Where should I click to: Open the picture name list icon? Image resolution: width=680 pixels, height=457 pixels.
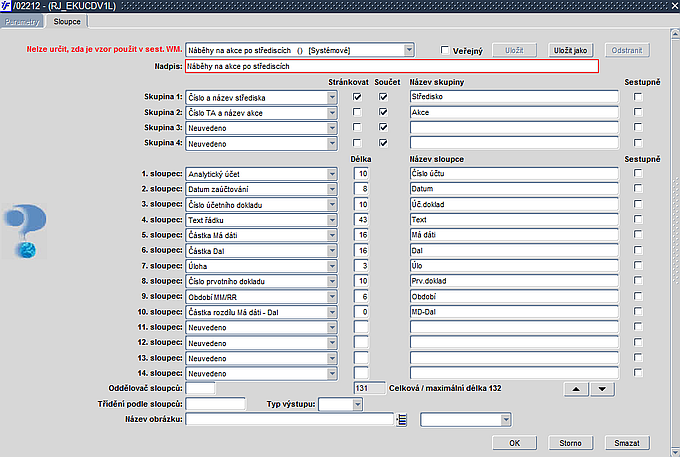point(402,420)
